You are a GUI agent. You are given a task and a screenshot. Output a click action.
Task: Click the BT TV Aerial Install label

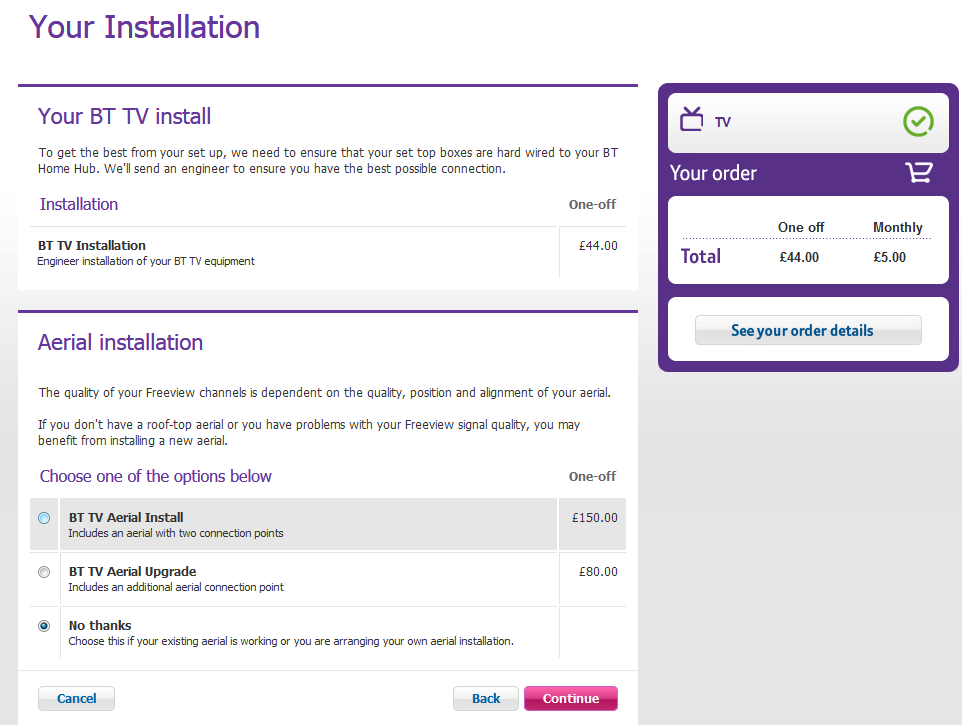point(126,518)
